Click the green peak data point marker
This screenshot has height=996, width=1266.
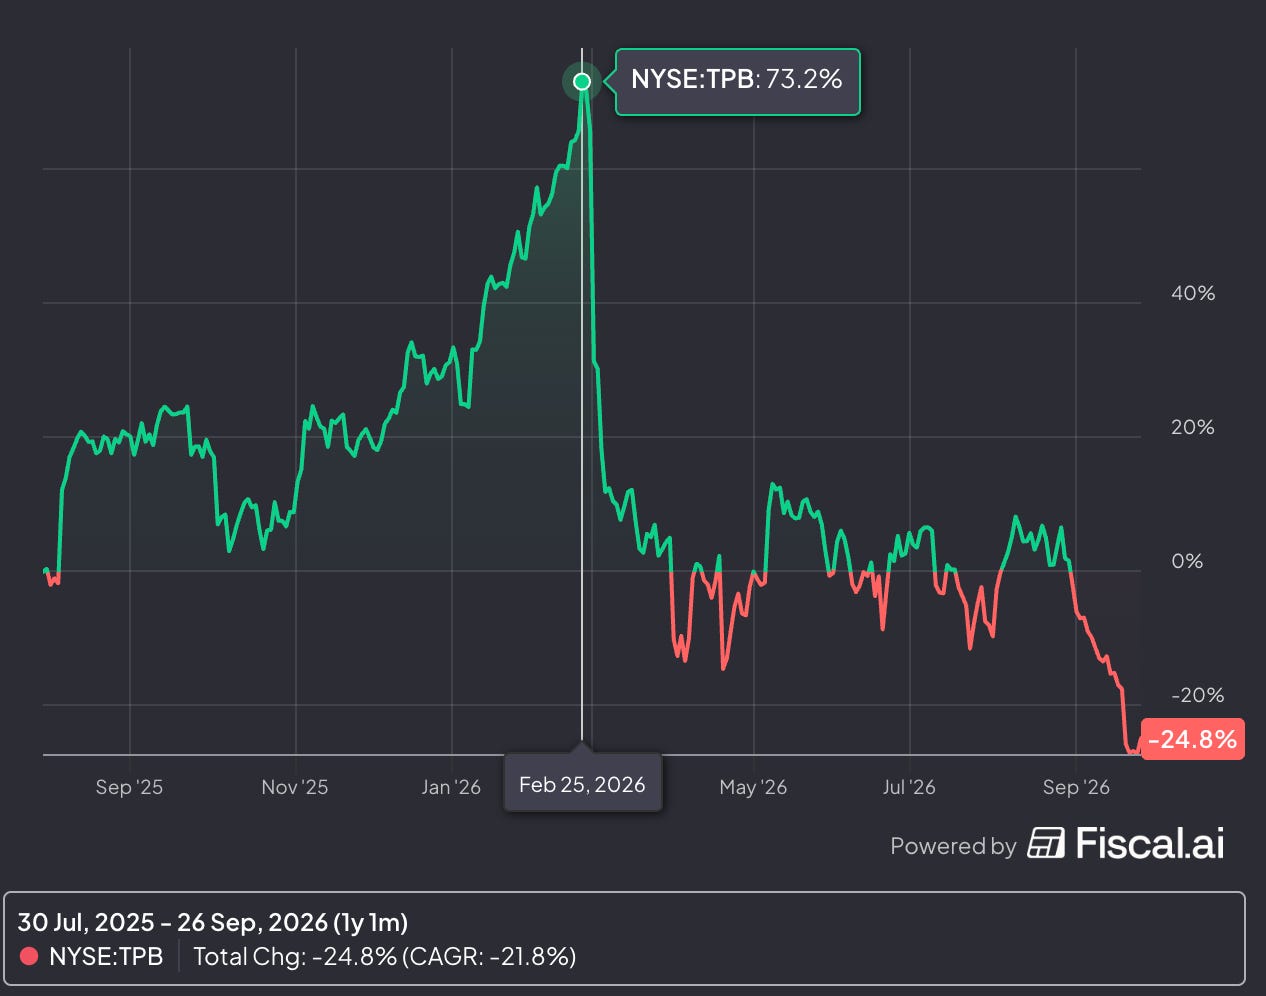(x=582, y=81)
